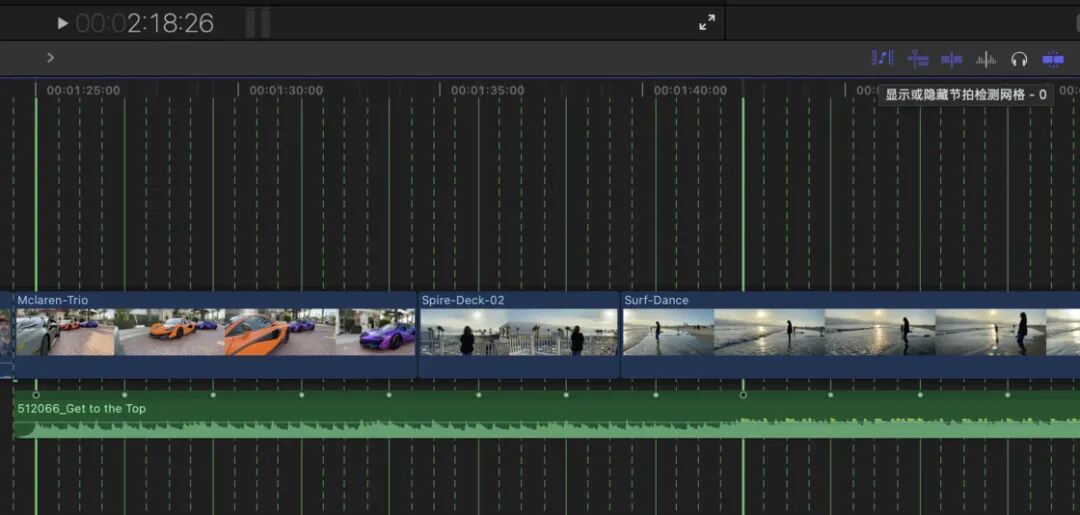The image size is (1080, 515).
Task: Enable audio skimming waveform icon
Action: pyautogui.click(x=986, y=59)
